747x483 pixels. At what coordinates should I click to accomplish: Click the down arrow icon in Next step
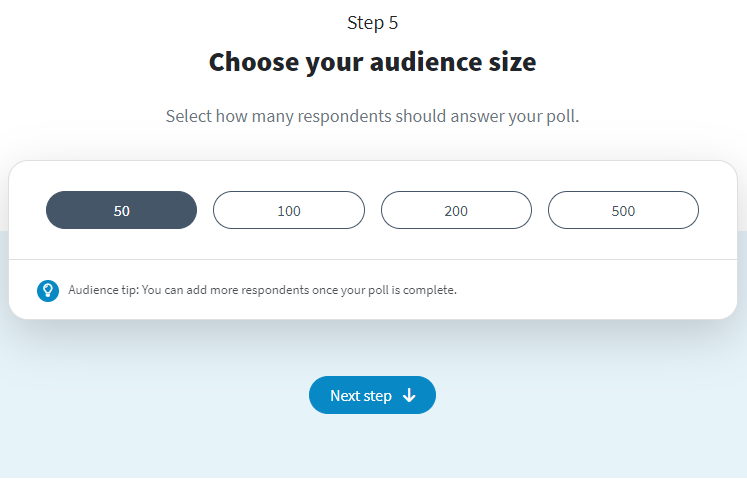409,395
